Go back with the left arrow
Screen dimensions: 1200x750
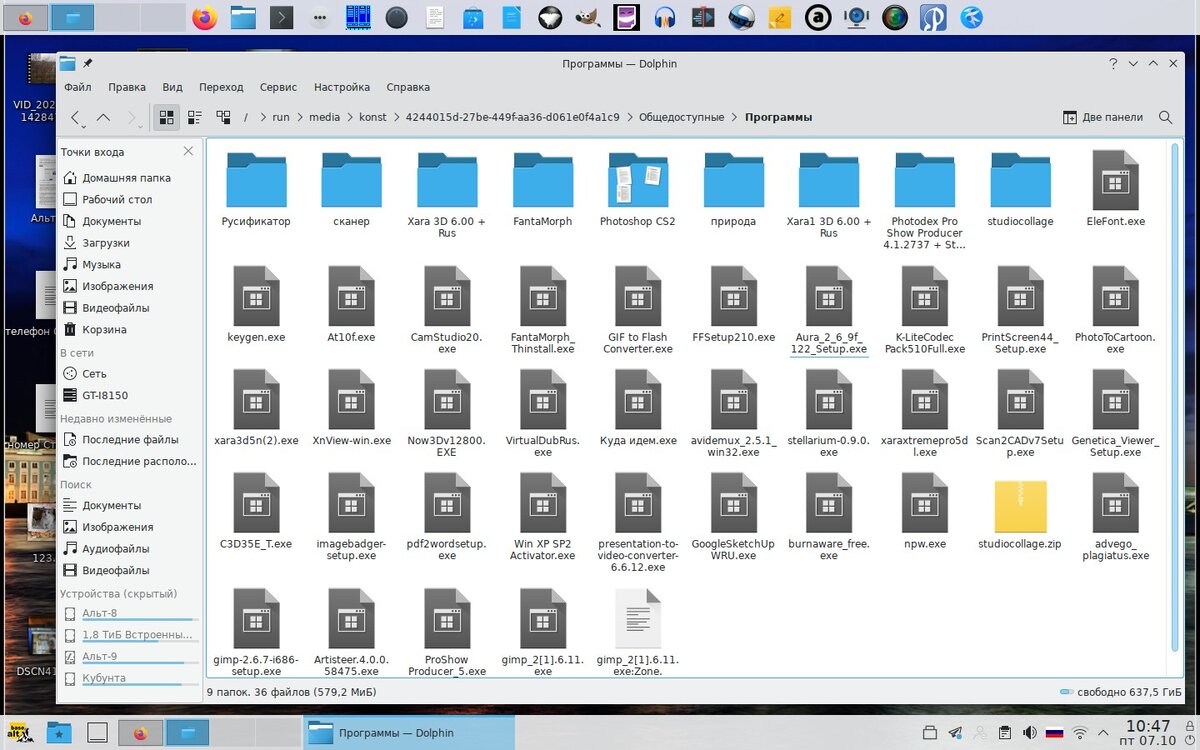[x=77, y=117]
